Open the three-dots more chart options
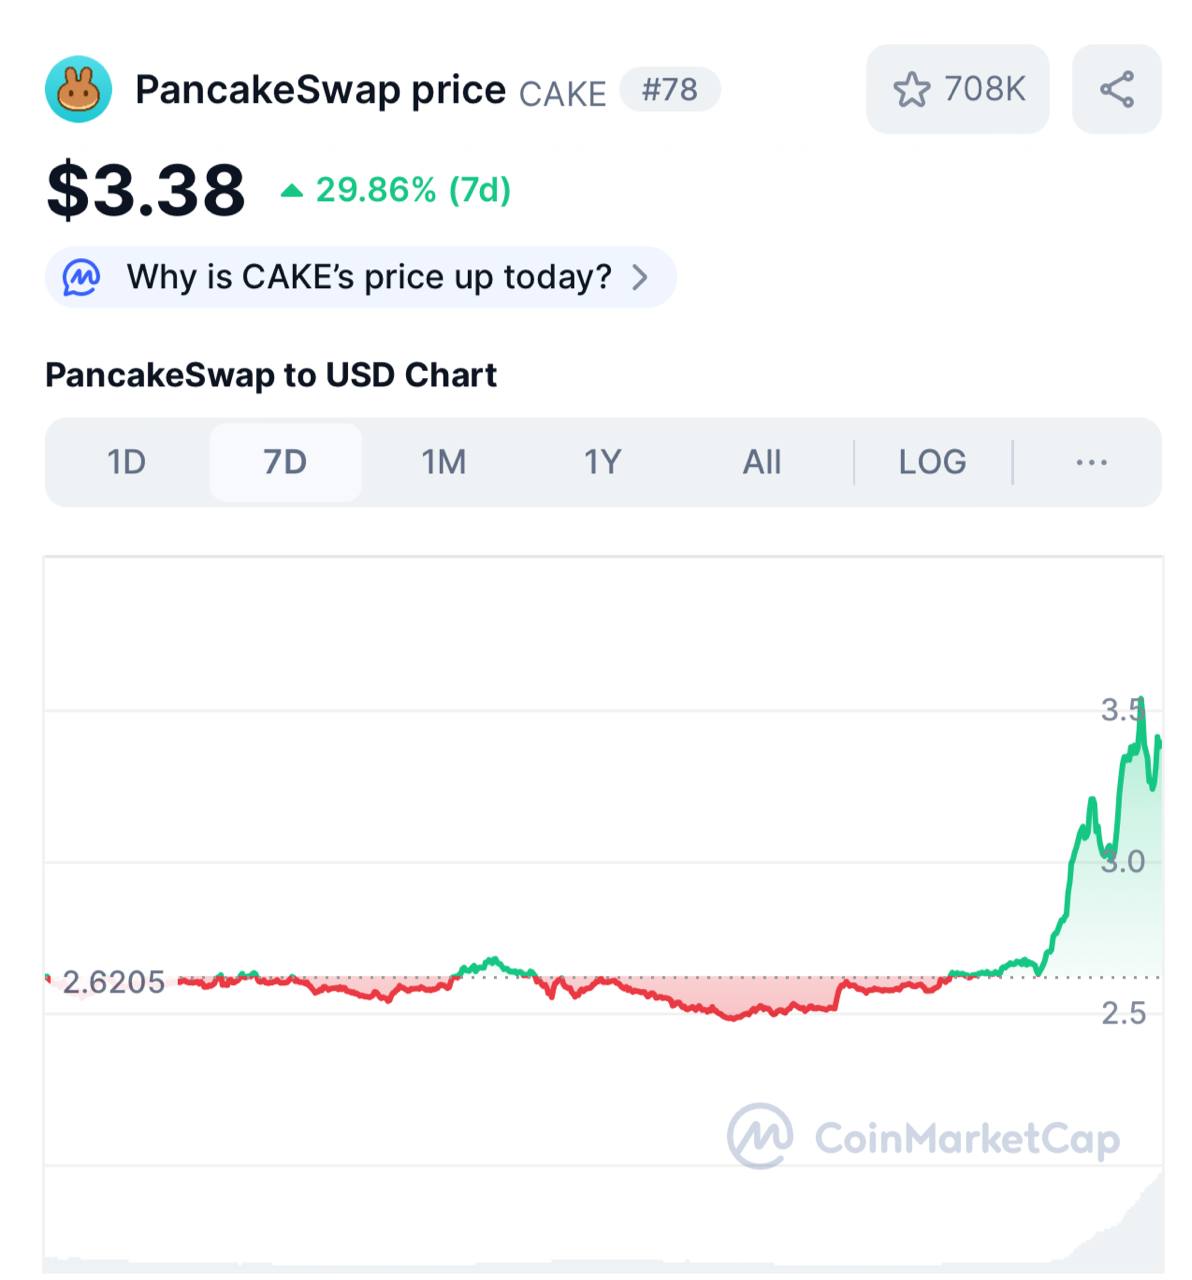This screenshot has height=1280, width=1192. click(1091, 462)
